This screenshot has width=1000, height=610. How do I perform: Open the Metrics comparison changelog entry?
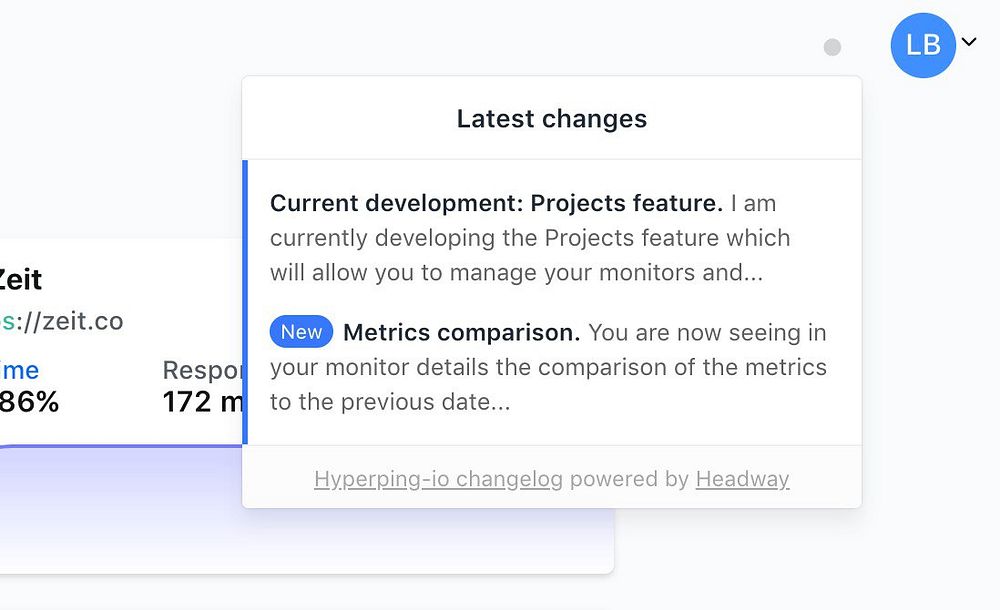(x=461, y=332)
